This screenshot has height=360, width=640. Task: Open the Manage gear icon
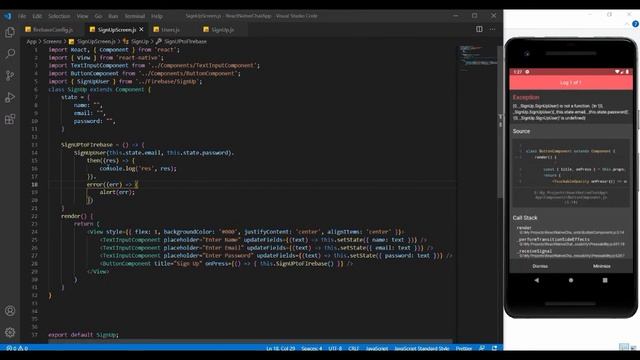tap(10, 332)
